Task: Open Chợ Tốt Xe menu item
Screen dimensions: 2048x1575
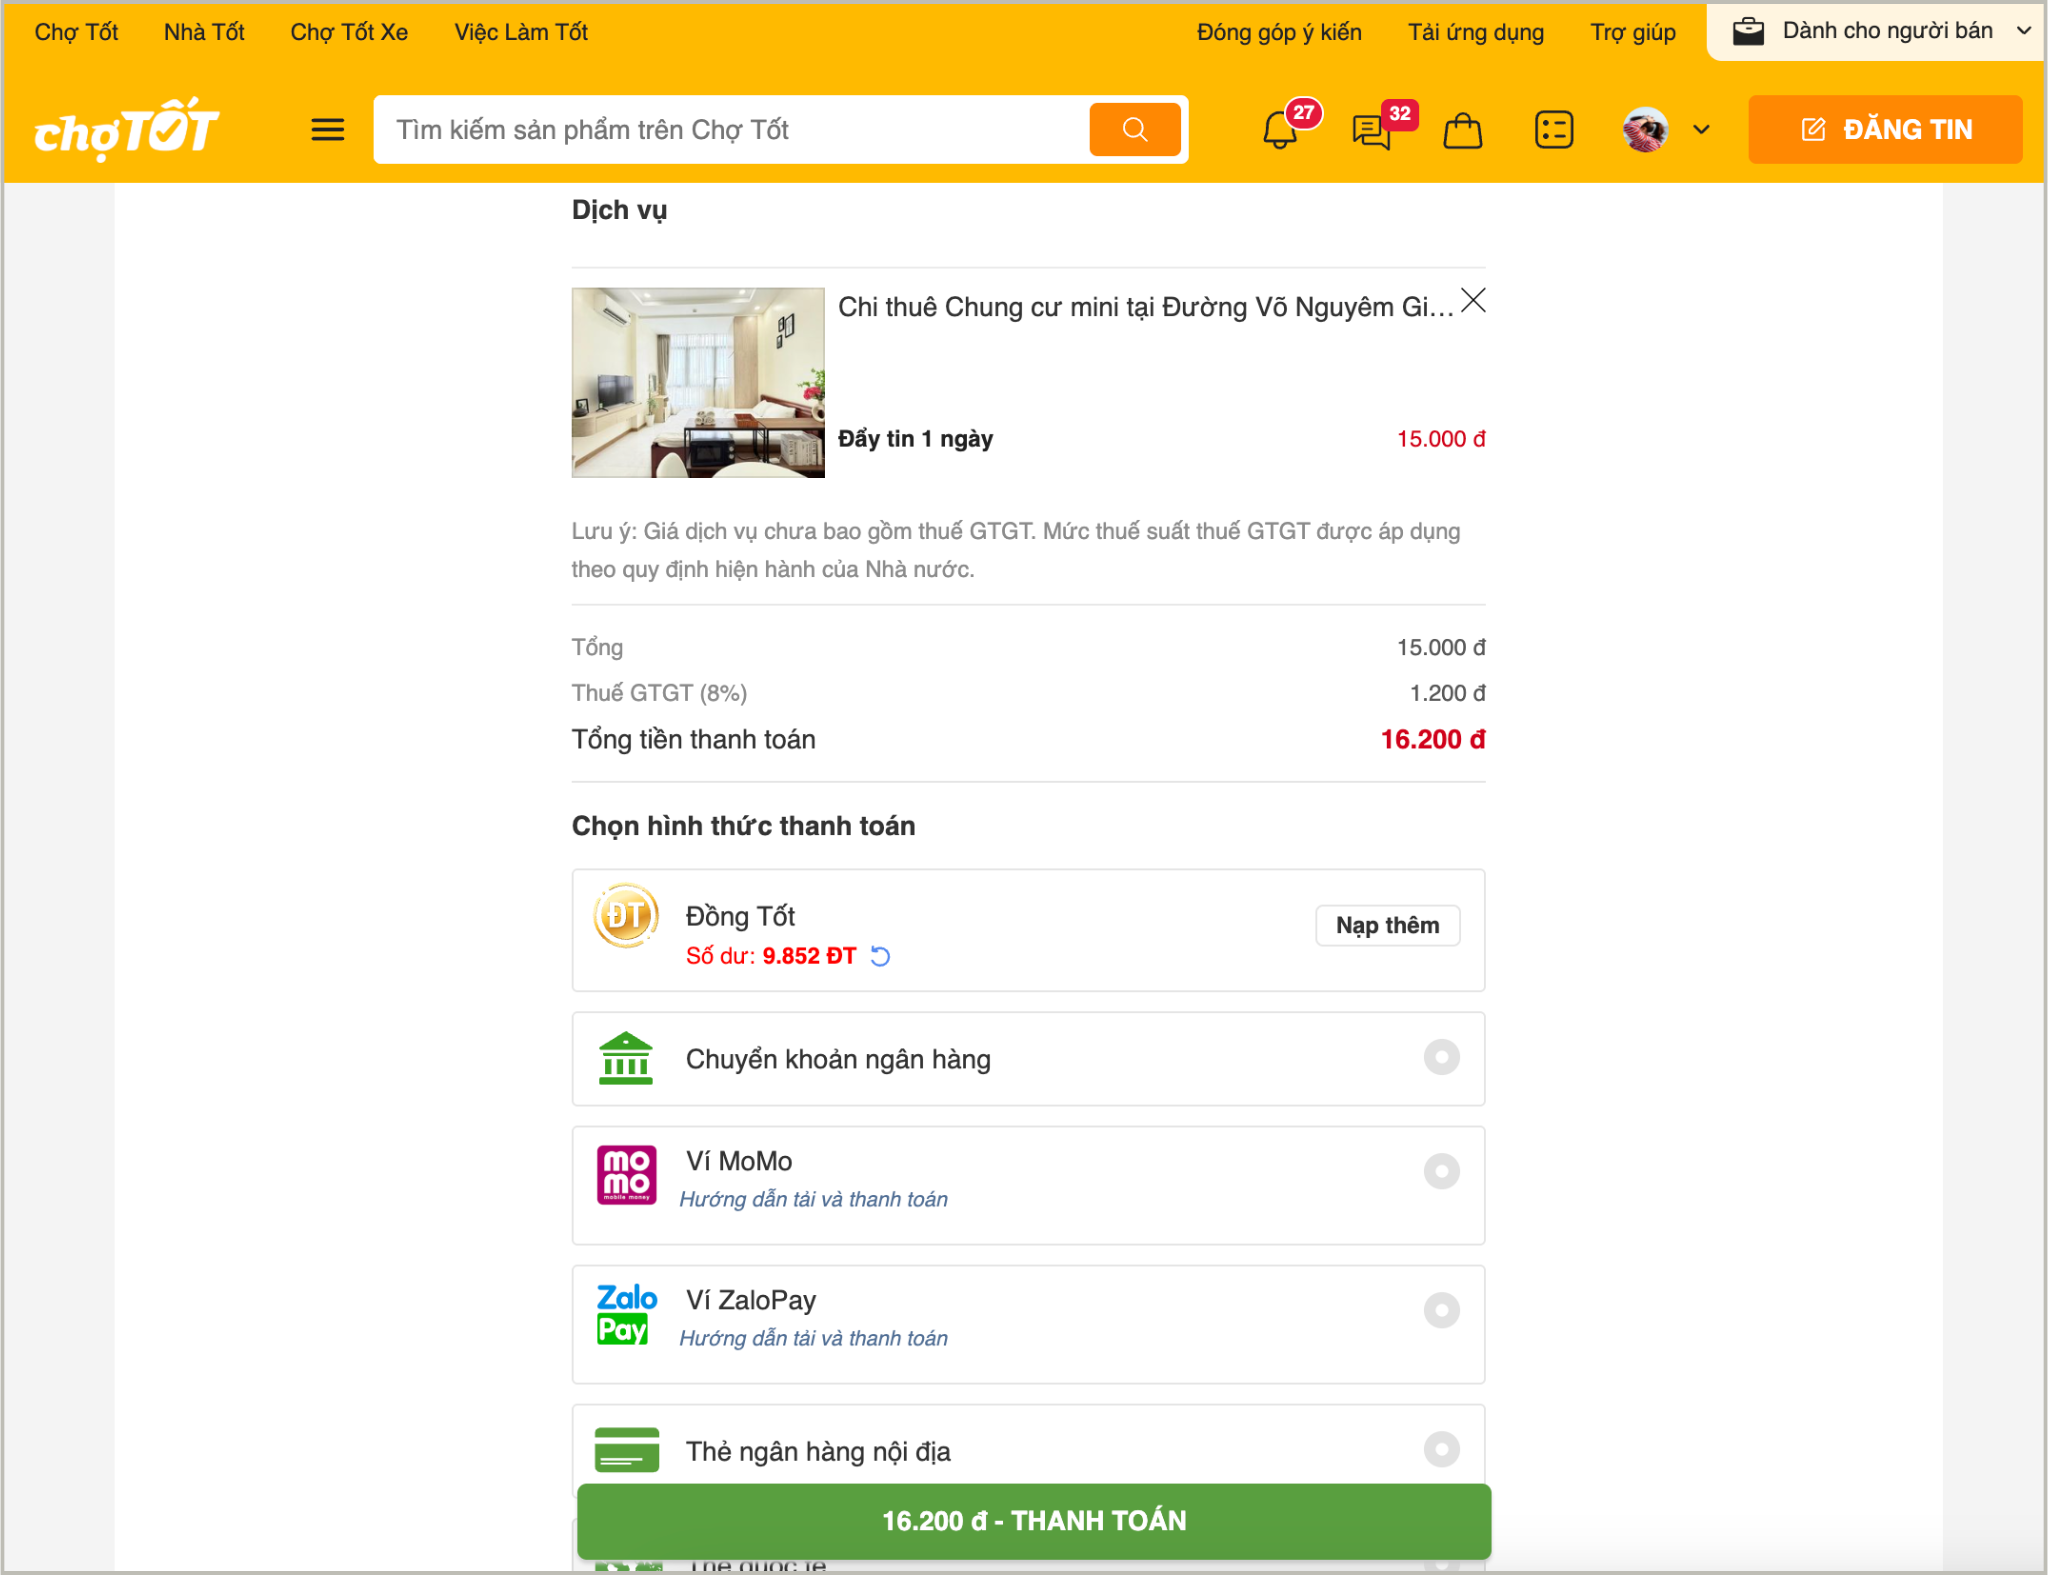Action: click(349, 32)
